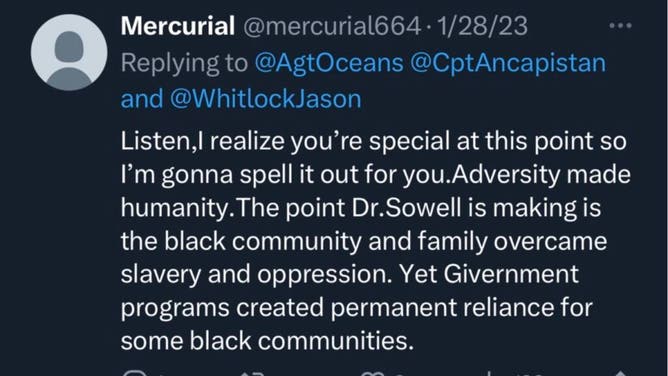Click the word 'Adversity' in the tweet
The image size is (668, 376).
tap(505, 175)
